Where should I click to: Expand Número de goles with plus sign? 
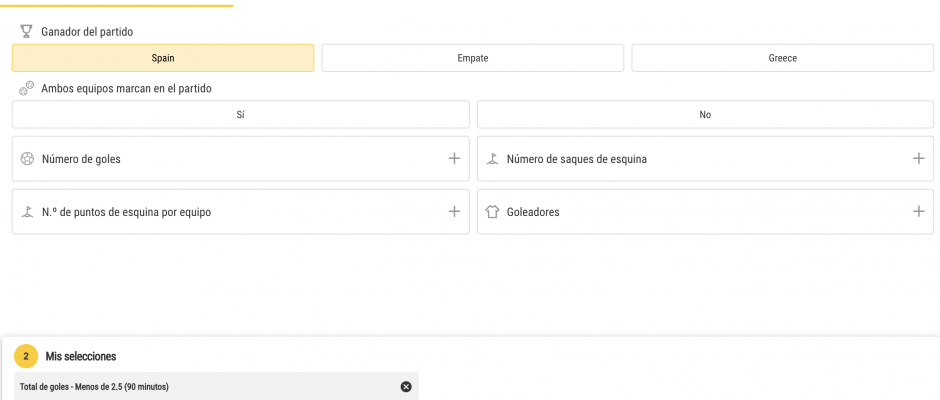point(454,158)
